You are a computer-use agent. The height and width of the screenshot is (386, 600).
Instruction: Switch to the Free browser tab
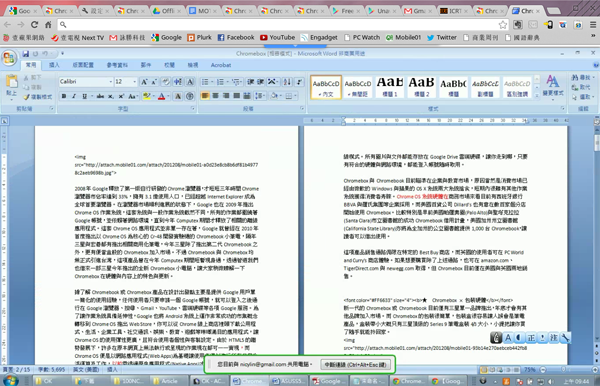coord(346,11)
